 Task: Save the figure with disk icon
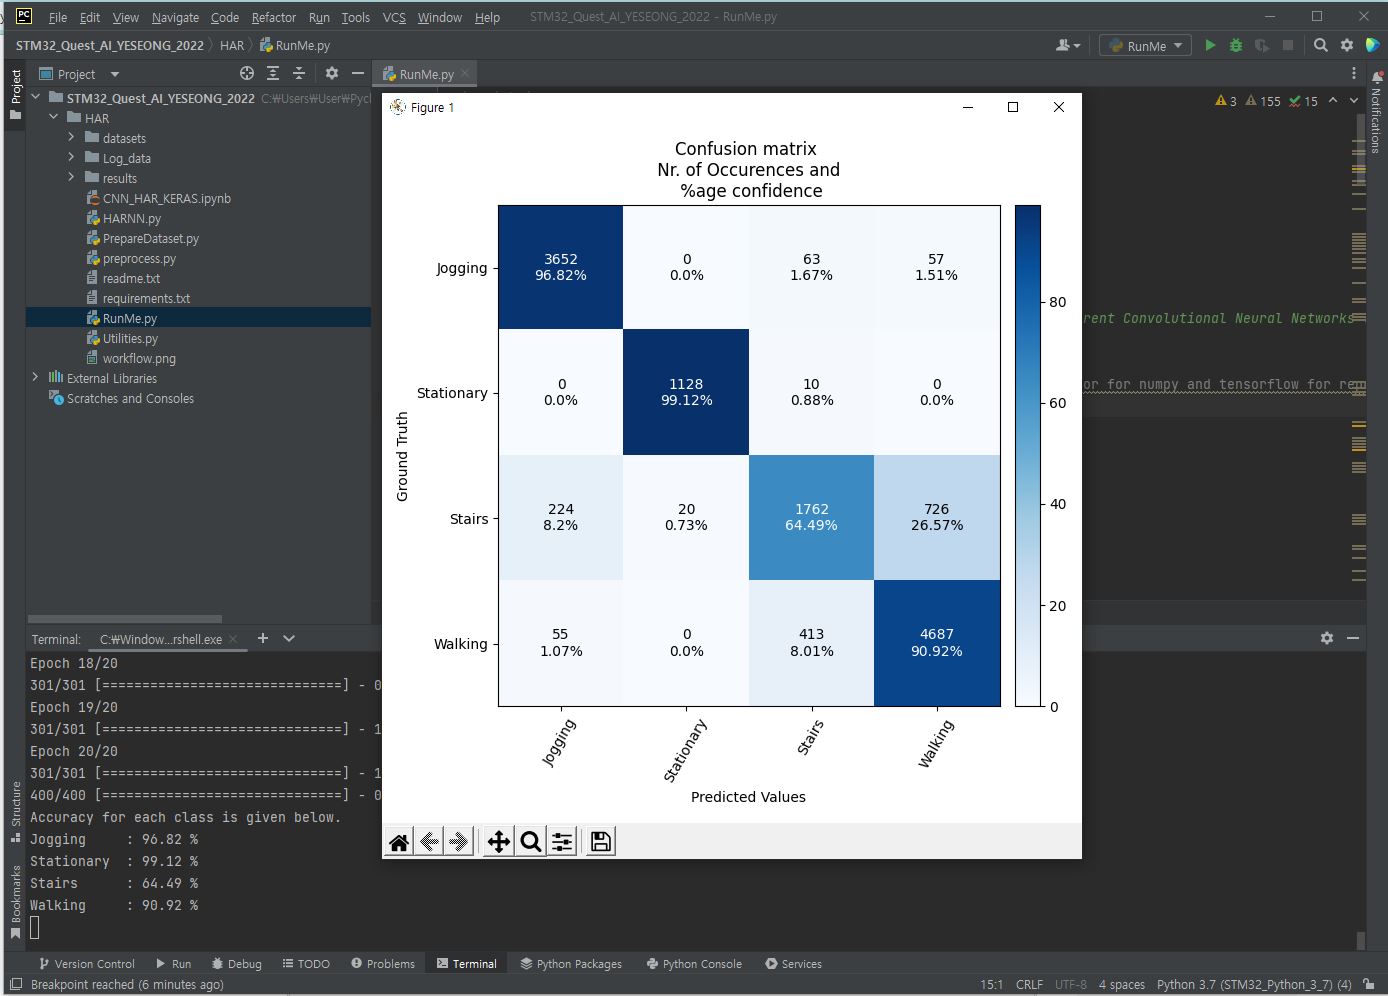[601, 842]
